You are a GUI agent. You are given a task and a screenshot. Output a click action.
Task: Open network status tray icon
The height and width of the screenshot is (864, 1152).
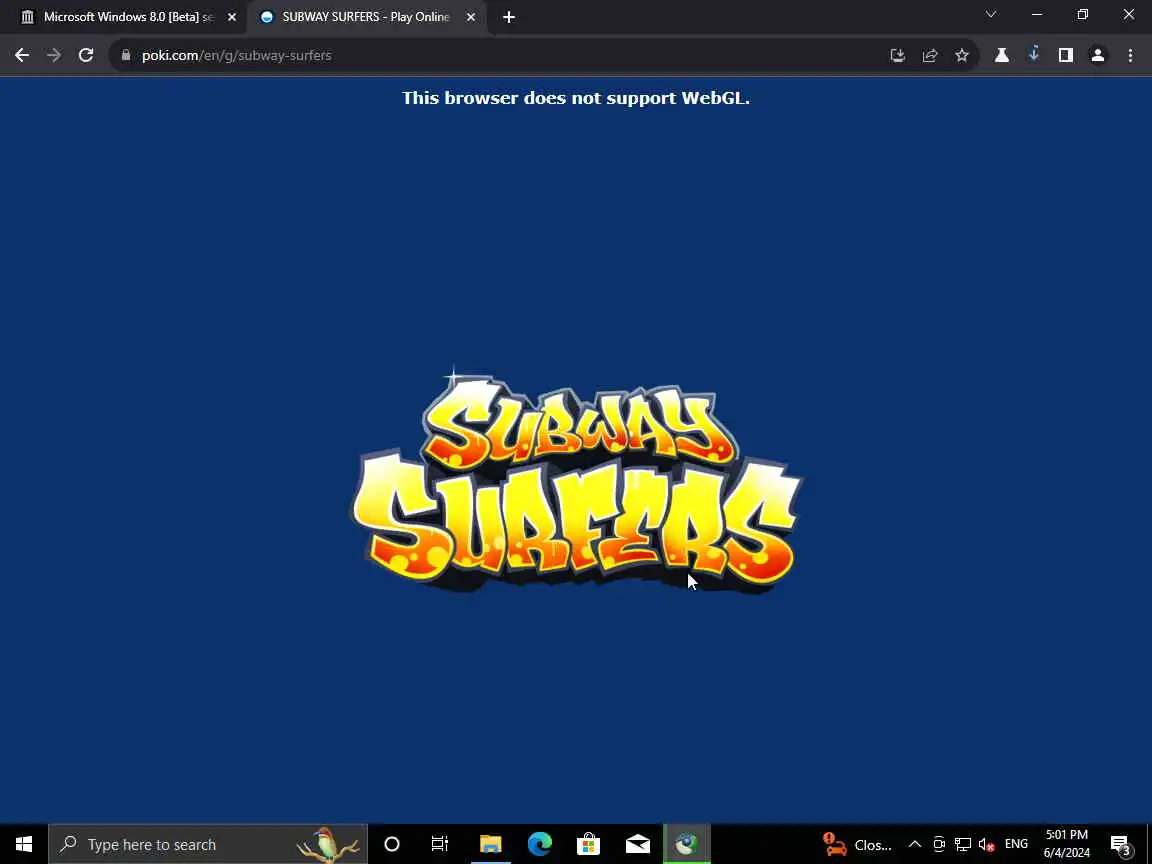(962, 844)
